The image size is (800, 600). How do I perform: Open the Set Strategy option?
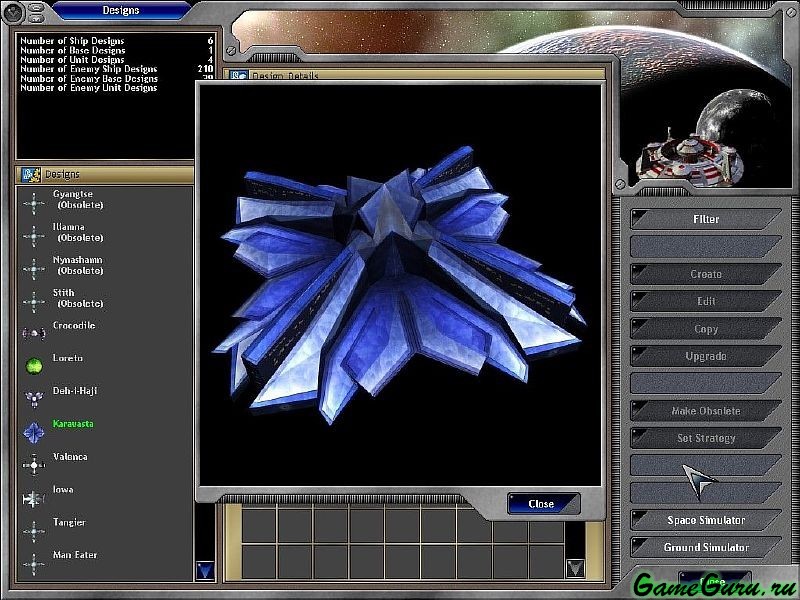click(706, 438)
